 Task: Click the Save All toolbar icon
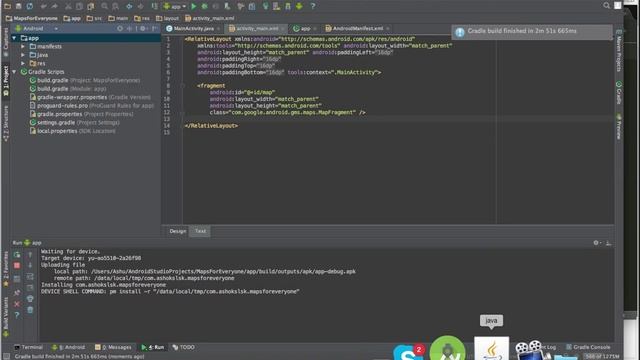pyautogui.click(x=18, y=6)
